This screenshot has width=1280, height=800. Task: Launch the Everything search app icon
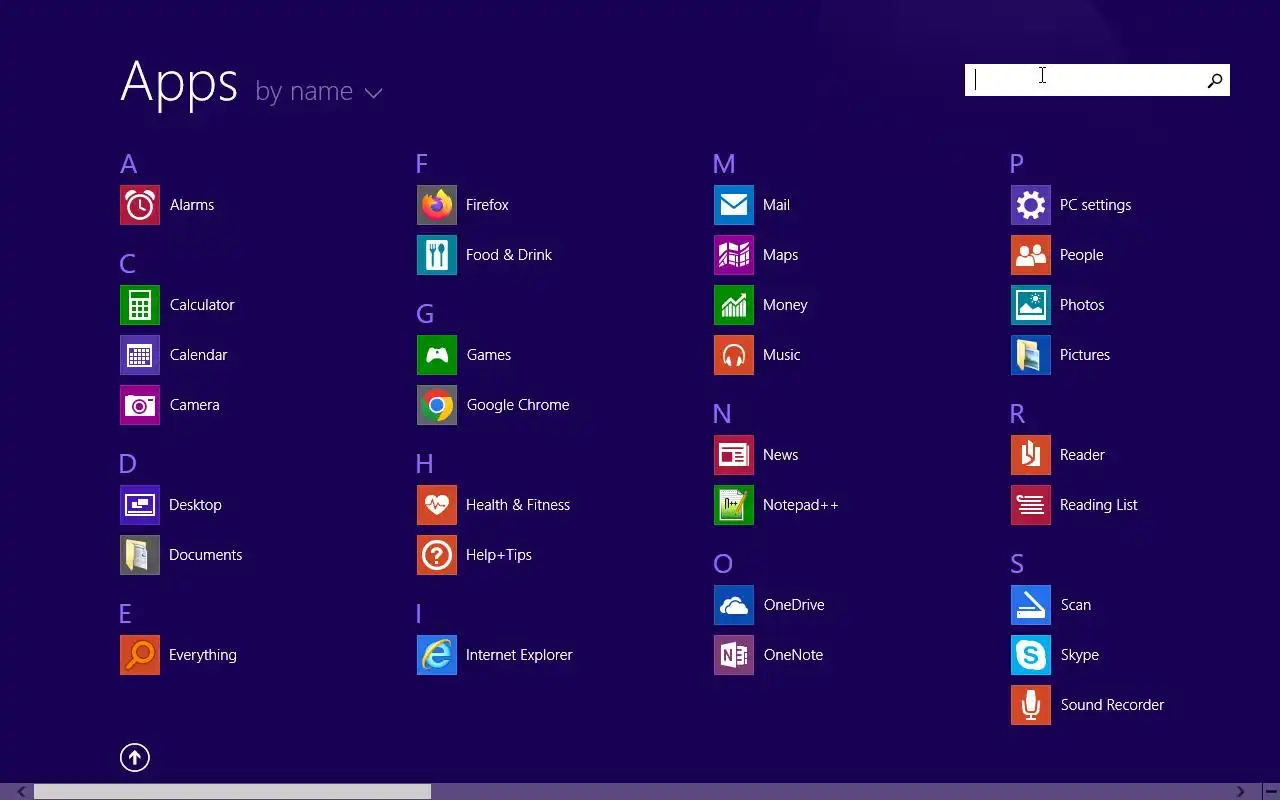(140, 655)
